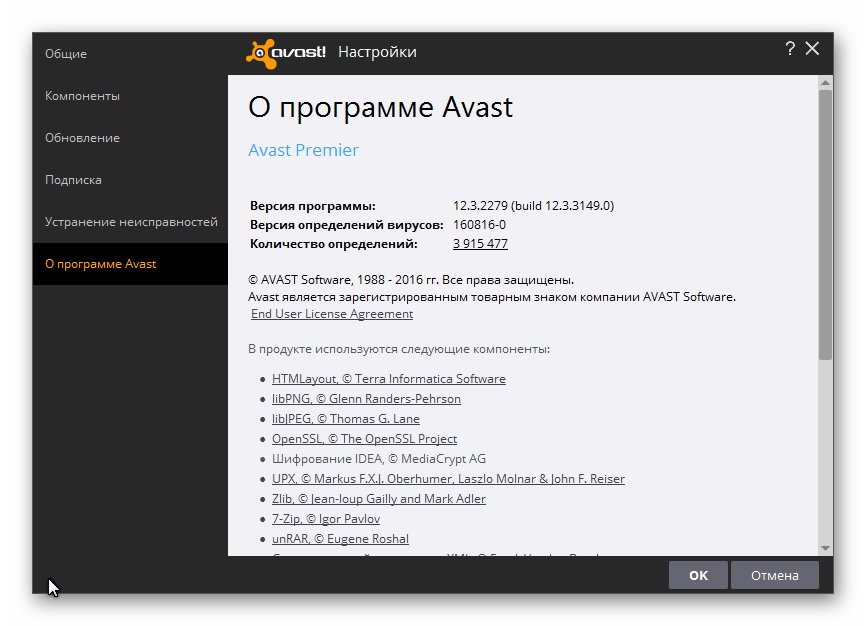Click the Версия программы label
The width and height of the screenshot is (866, 626).
[313, 206]
